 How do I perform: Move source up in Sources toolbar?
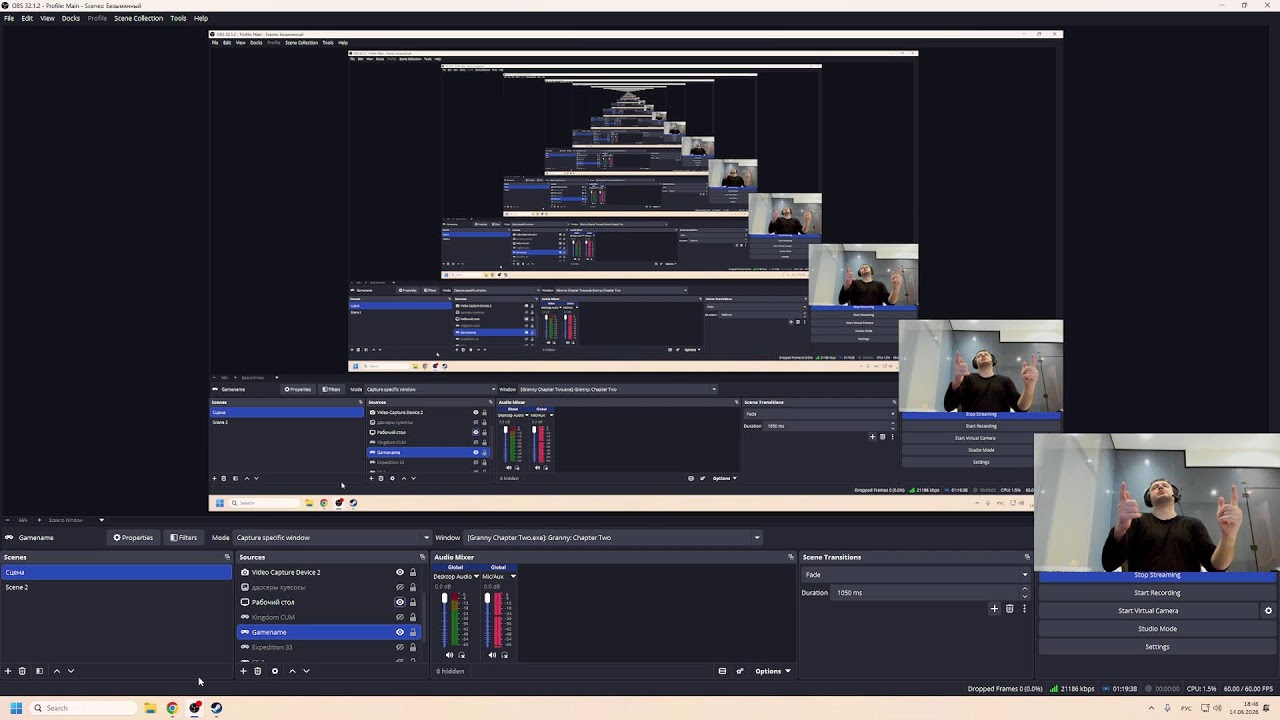click(292, 671)
